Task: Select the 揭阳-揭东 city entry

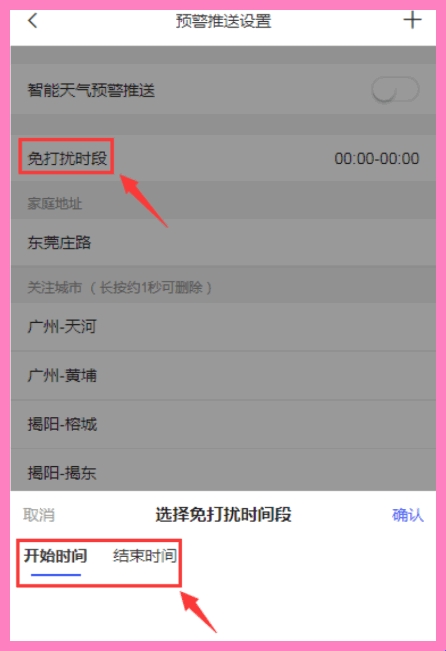Action: tap(223, 470)
